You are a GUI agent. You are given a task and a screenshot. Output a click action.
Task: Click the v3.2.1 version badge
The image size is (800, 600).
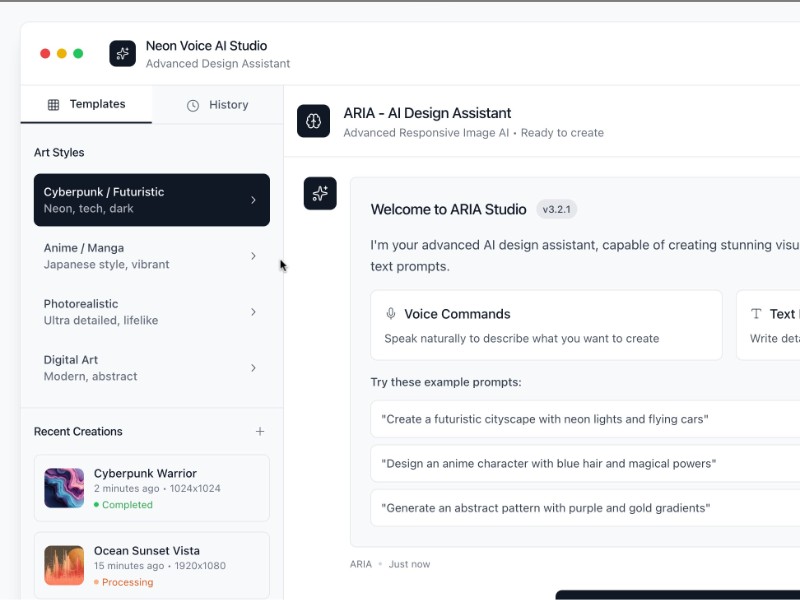pos(556,209)
